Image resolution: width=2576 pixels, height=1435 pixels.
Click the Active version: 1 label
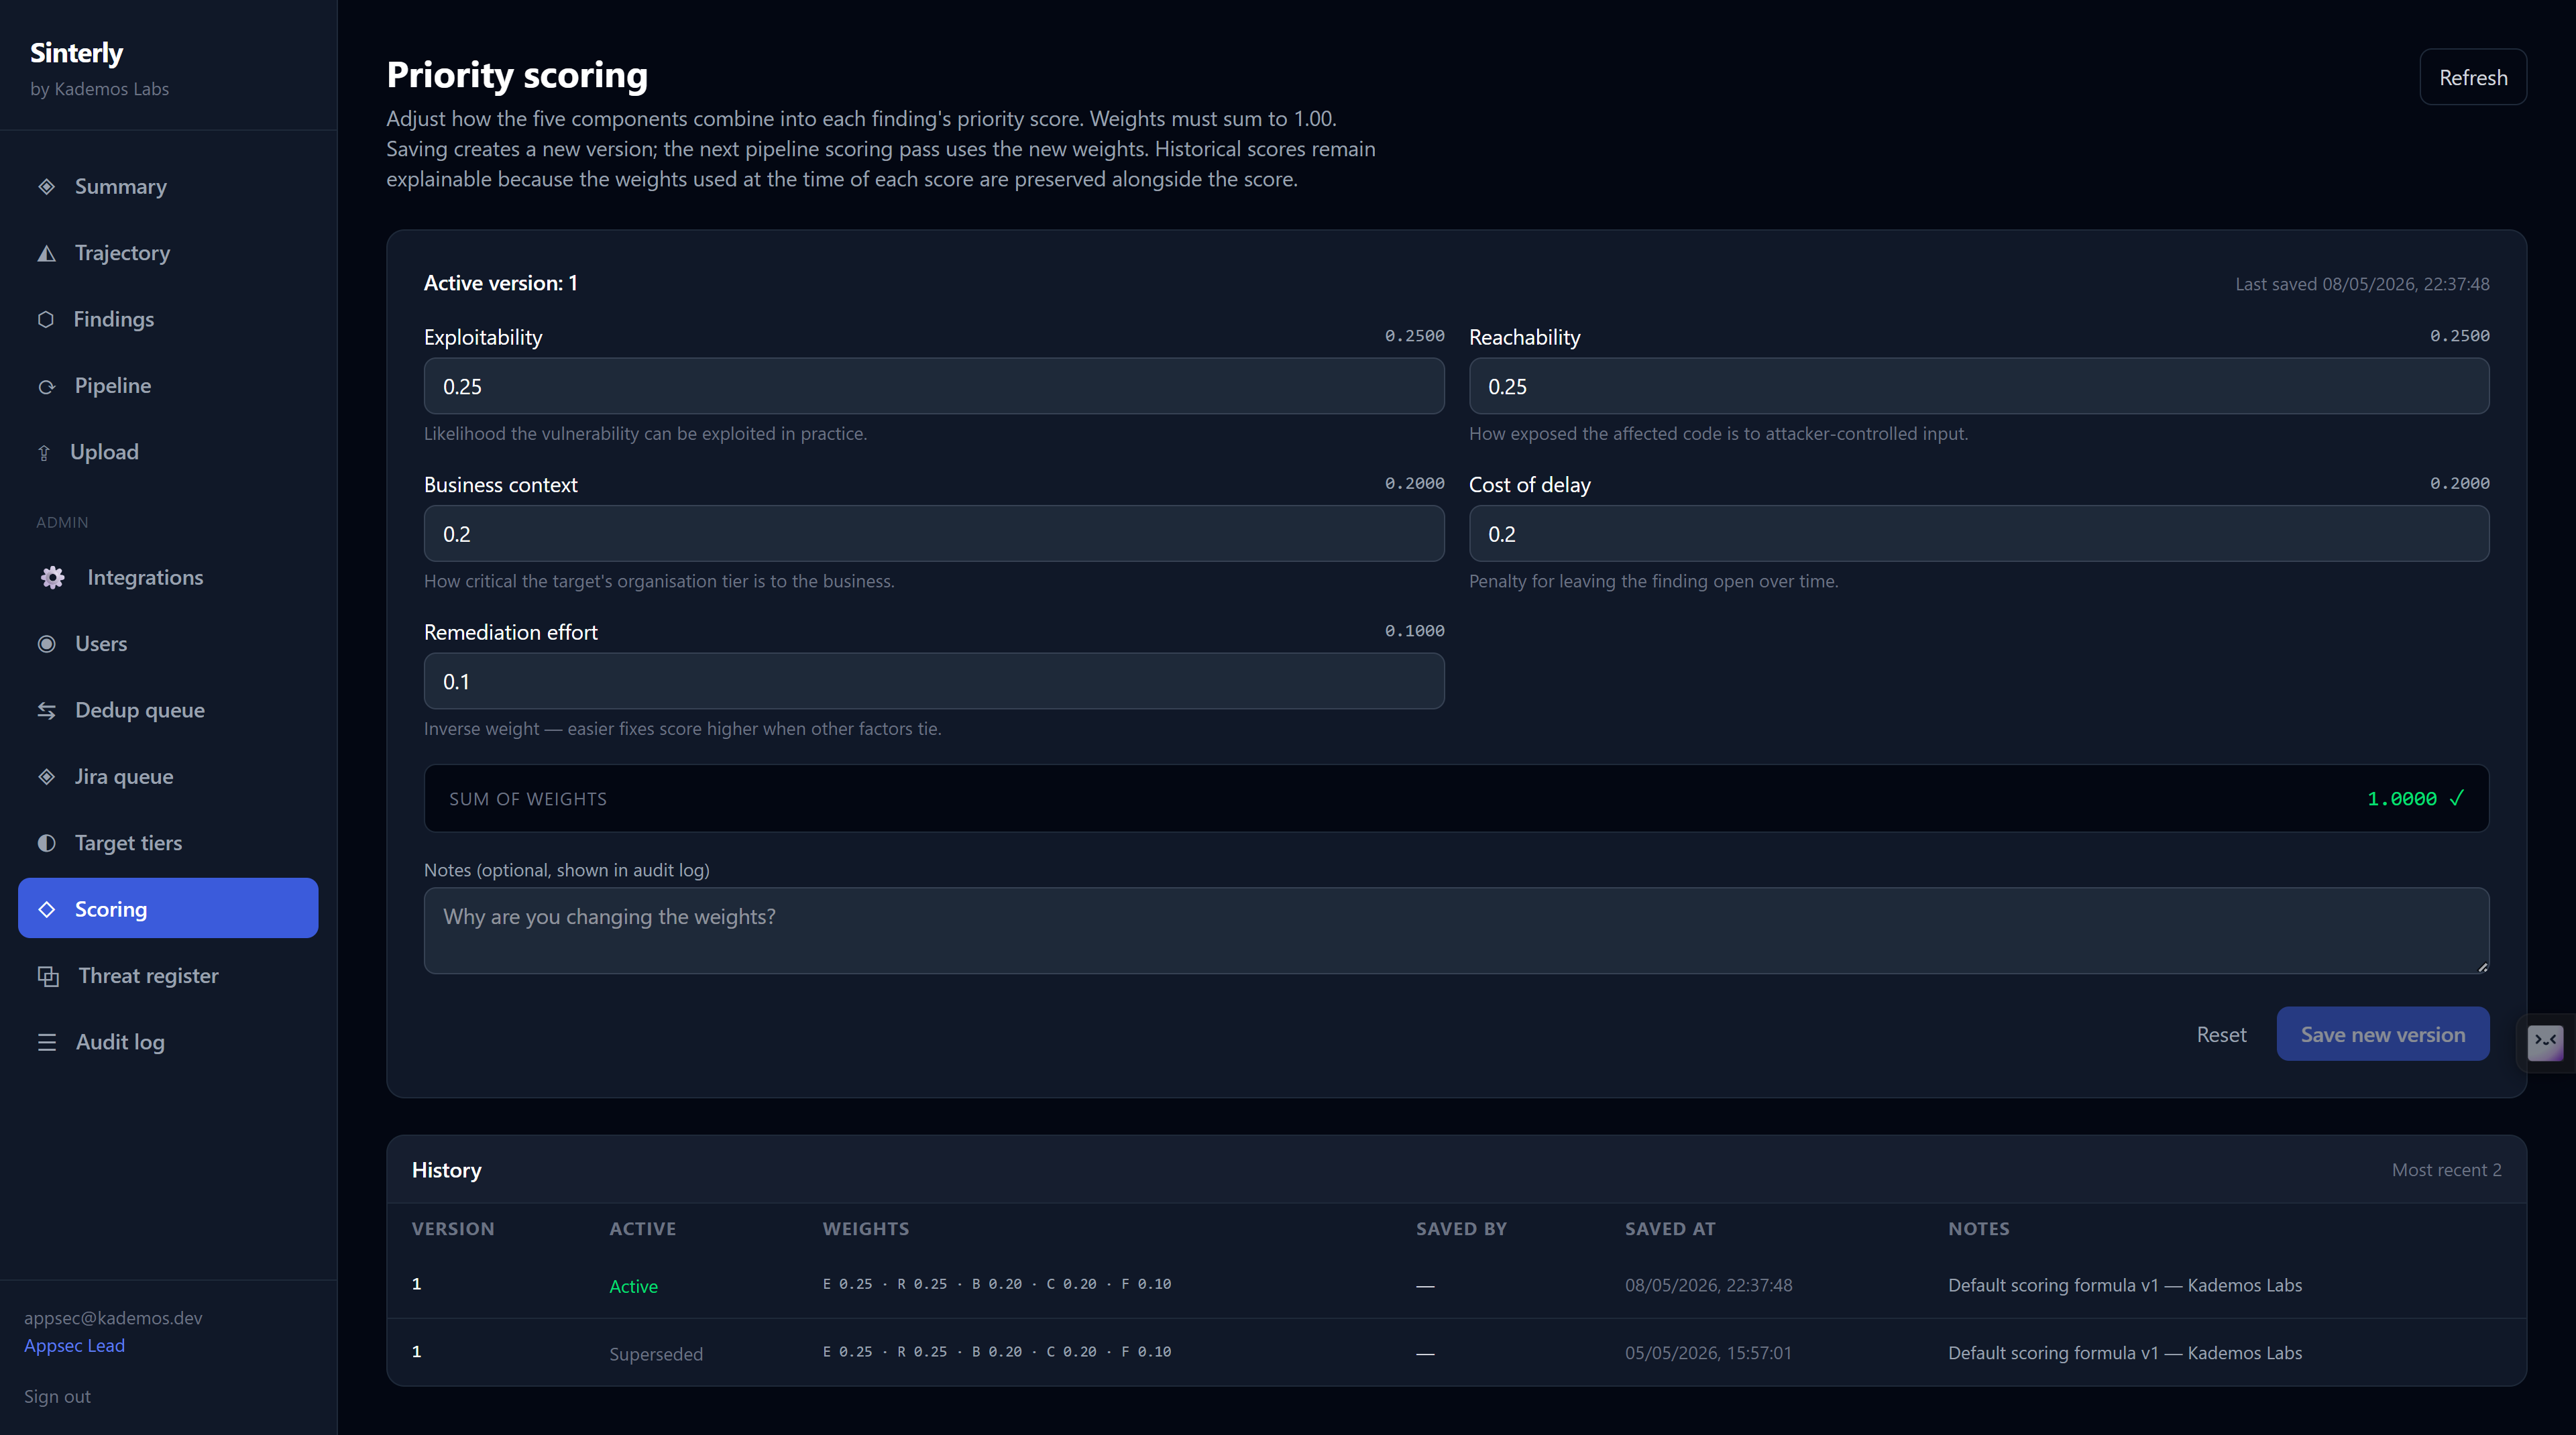click(x=500, y=283)
